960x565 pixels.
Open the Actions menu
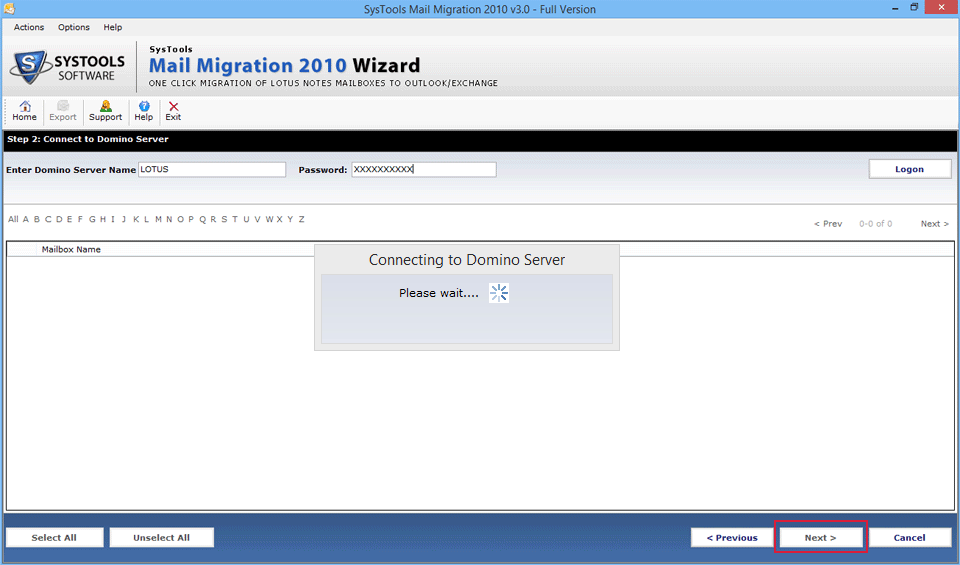click(x=29, y=27)
